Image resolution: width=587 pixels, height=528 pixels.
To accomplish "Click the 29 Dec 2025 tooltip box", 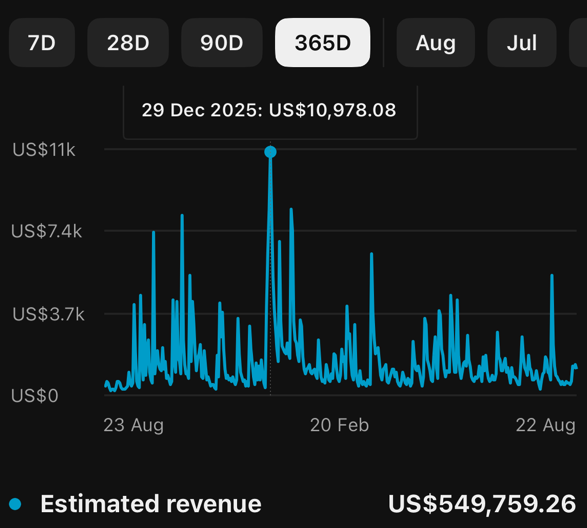I will click(x=270, y=112).
